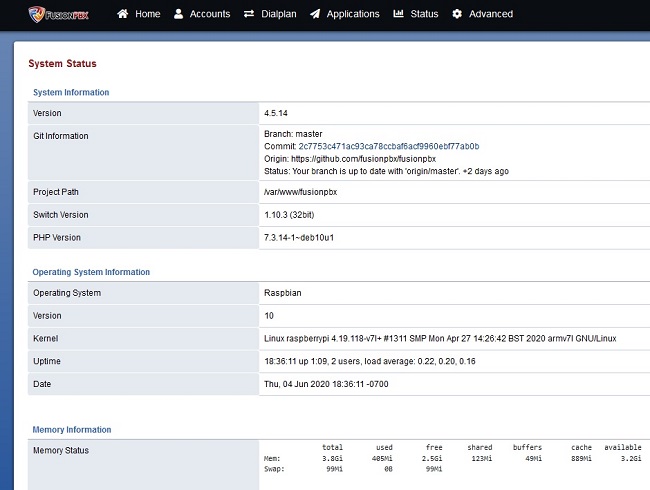Screen dimensions: 650x490
Task: Select the branch up to date status line
Action: click(386, 171)
